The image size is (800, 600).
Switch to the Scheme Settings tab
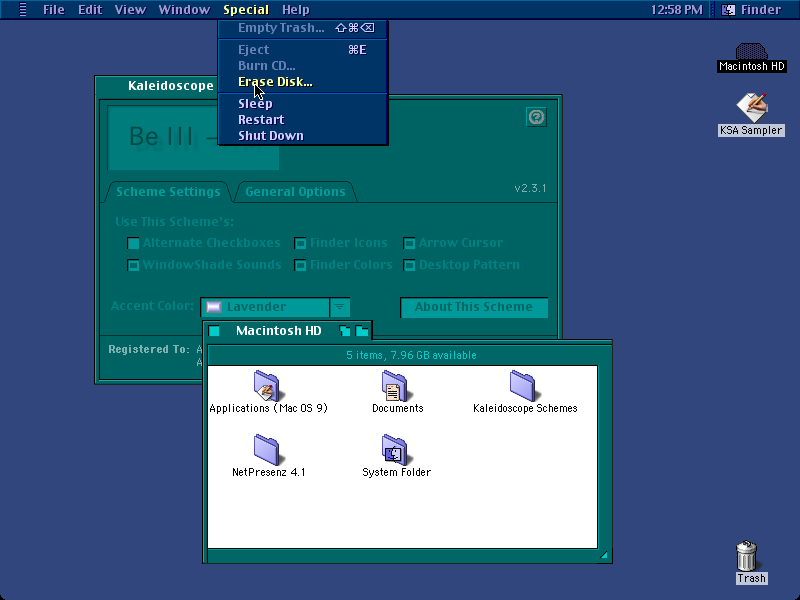click(168, 192)
